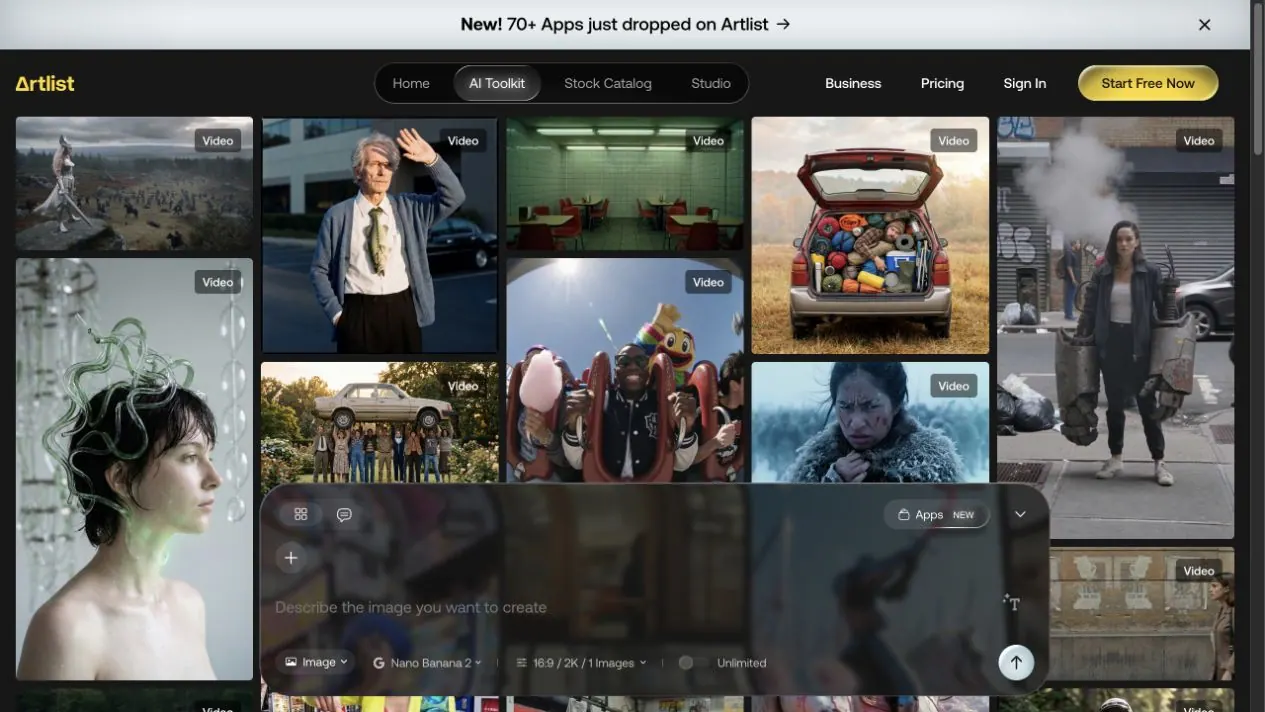The height and width of the screenshot is (712, 1265).
Task: Open the Apps NEW button
Action: coord(936,515)
